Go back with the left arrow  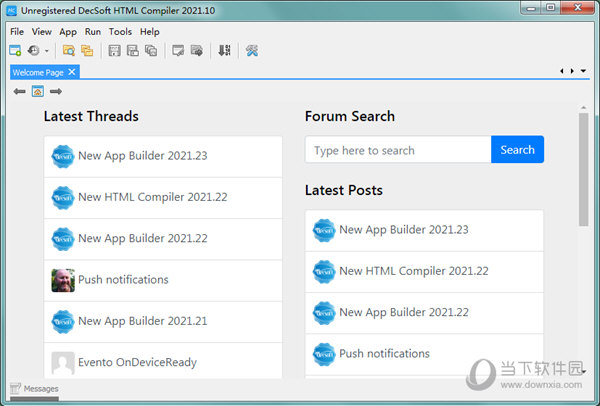pyautogui.click(x=20, y=91)
